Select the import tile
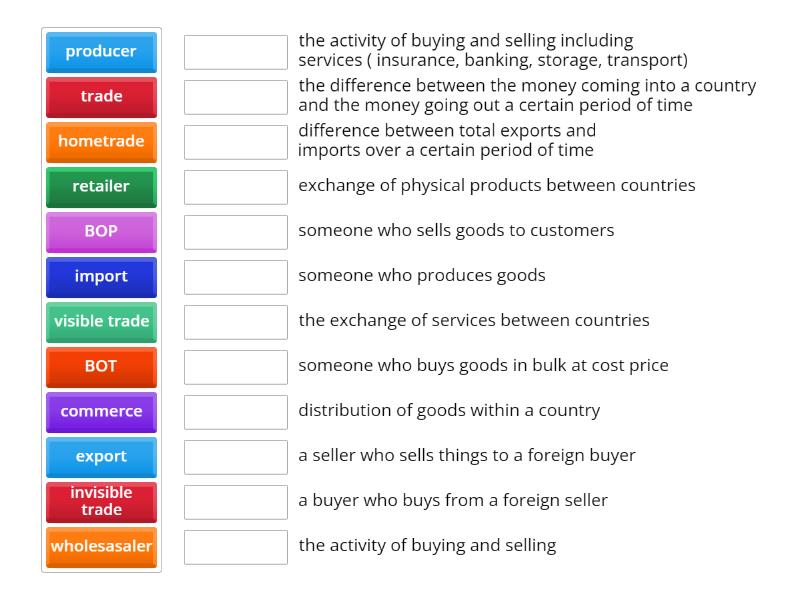Screen dimensions: 800x600 (101, 277)
